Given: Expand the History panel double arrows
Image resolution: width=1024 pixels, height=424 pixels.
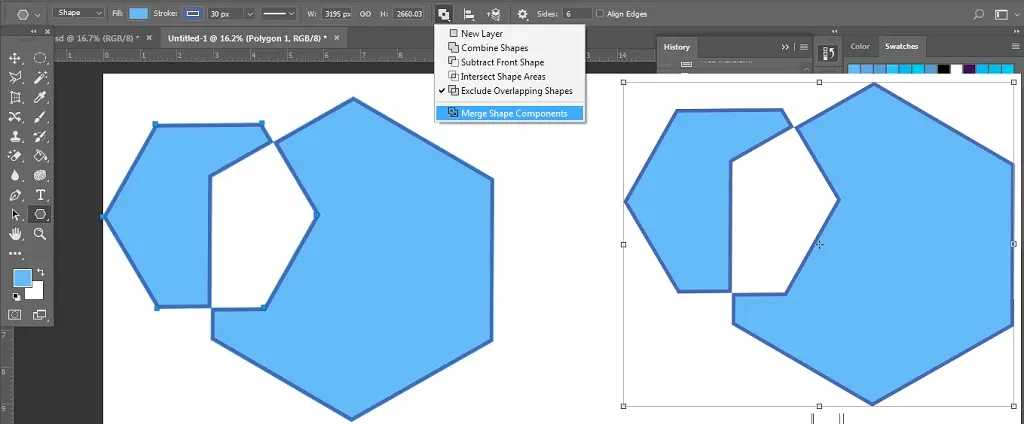Looking at the screenshot, I should 786,47.
